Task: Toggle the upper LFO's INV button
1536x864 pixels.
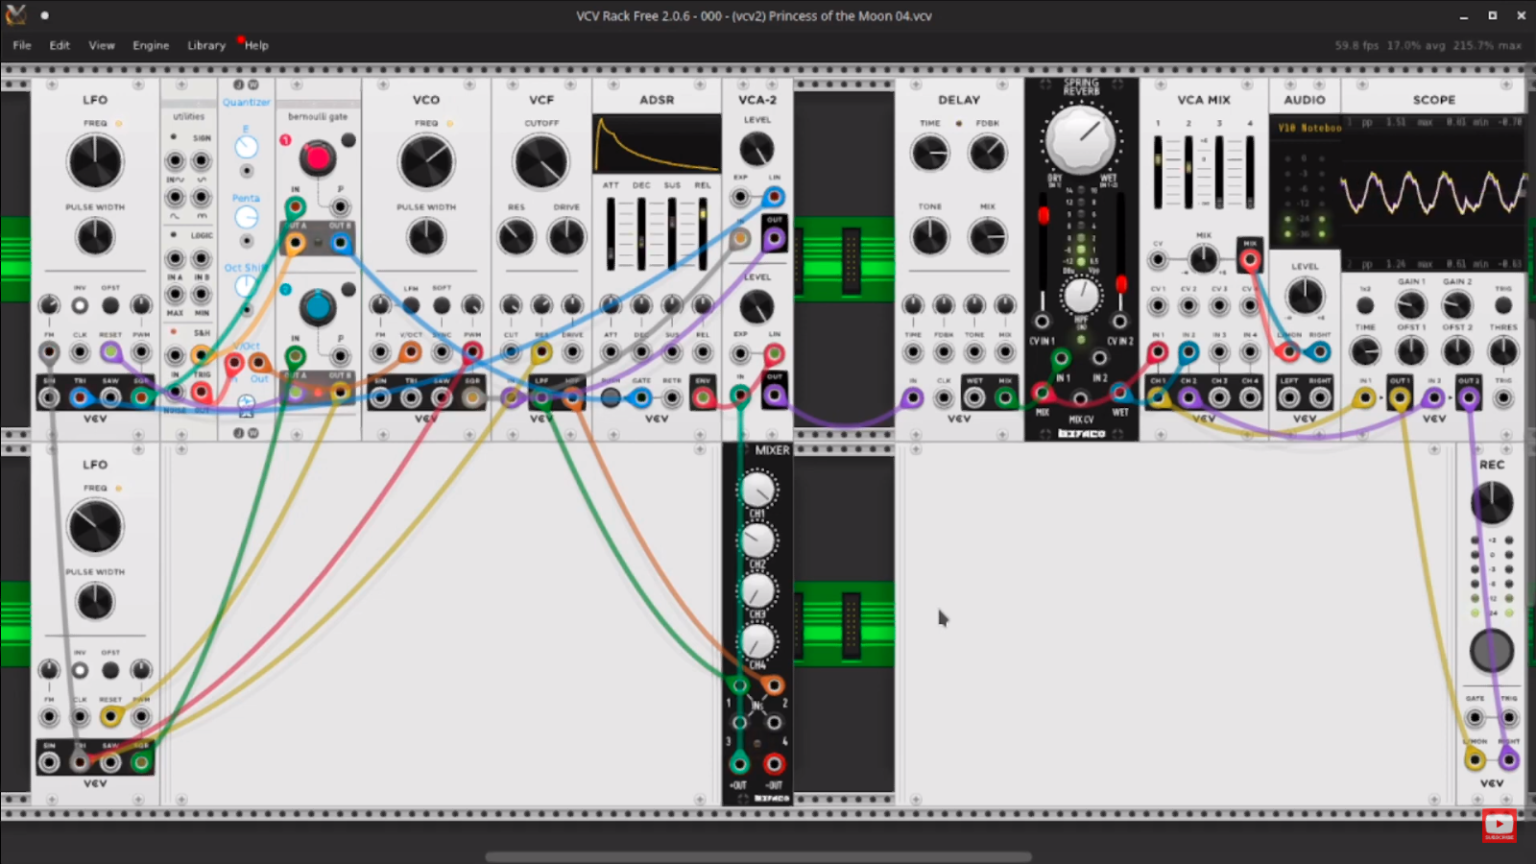Action: (x=79, y=305)
